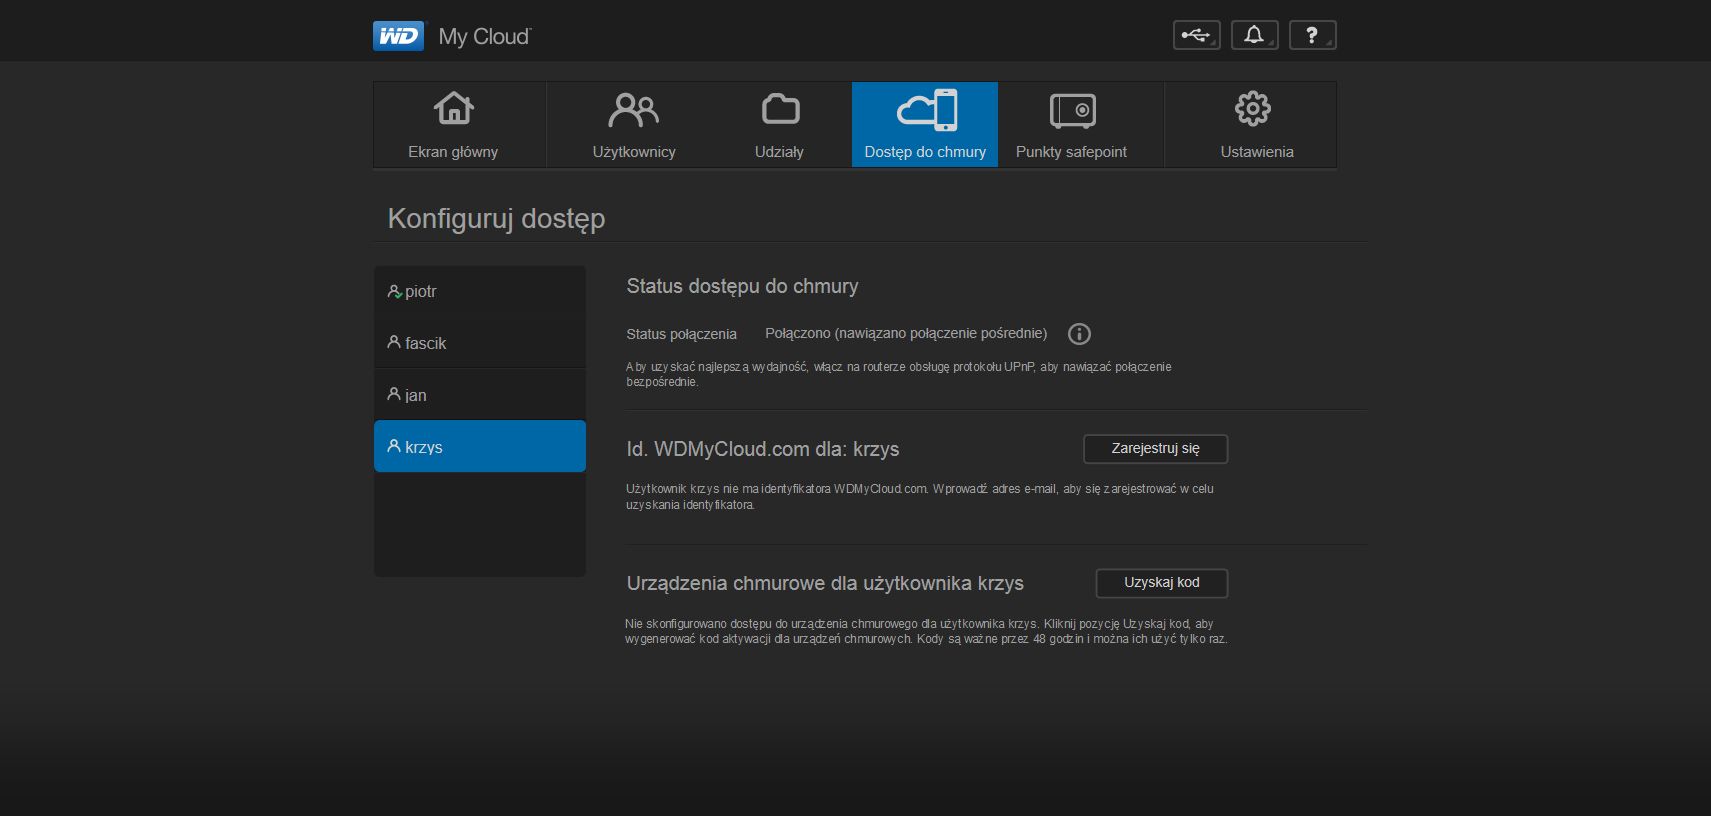Click the Id. WDMyCloud.com dla: krzys heading
The width and height of the screenshot is (1711, 816).
[763, 450]
